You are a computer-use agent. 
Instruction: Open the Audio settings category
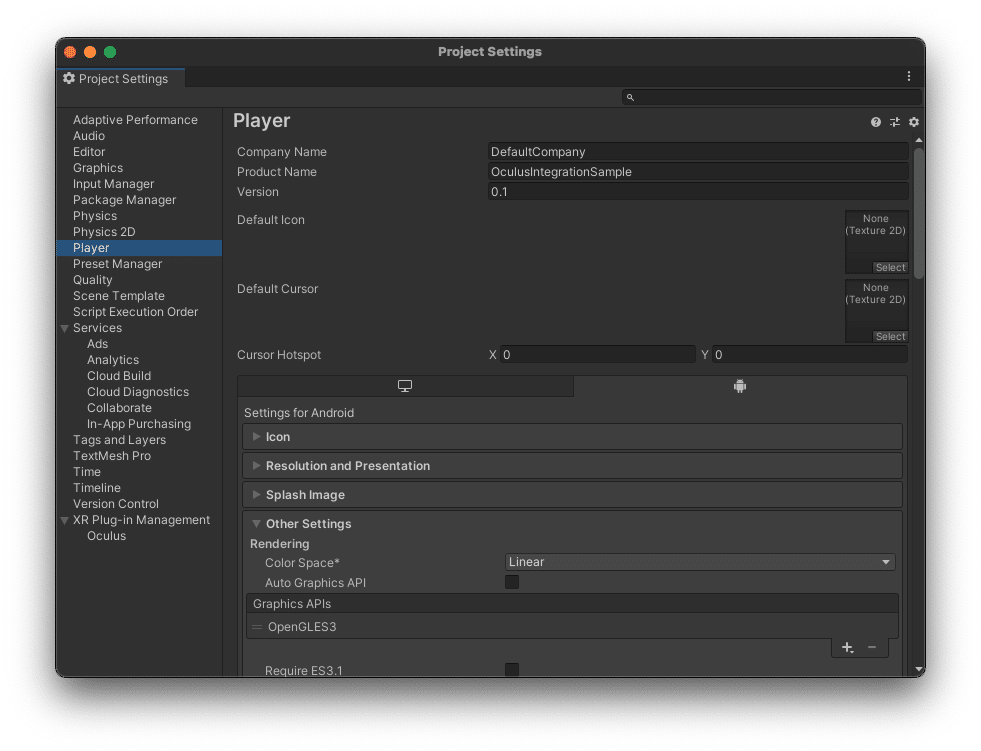point(89,136)
